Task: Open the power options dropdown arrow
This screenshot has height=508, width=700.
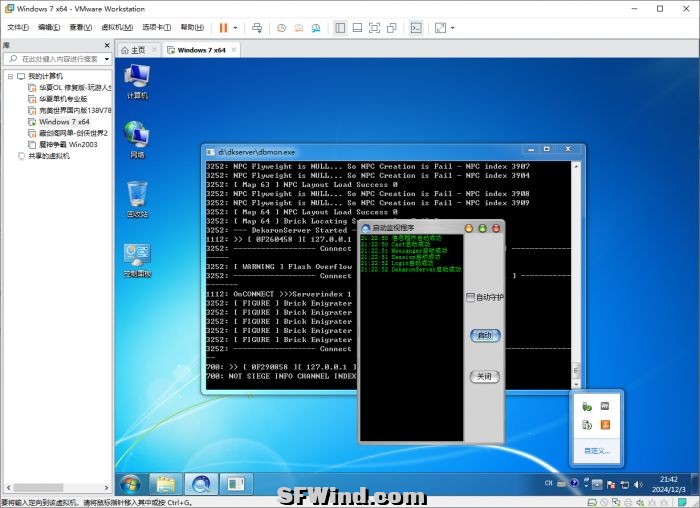Action: click(x=235, y=28)
